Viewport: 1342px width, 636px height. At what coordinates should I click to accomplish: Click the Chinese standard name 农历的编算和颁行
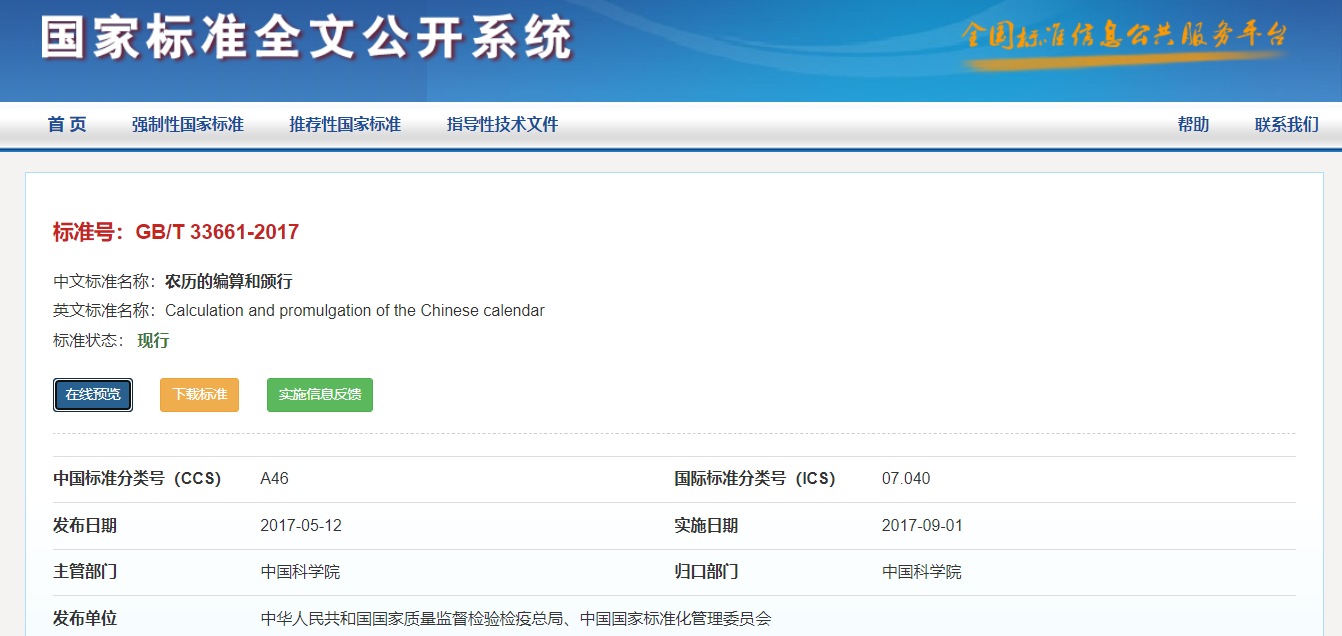pyautogui.click(x=228, y=281)
